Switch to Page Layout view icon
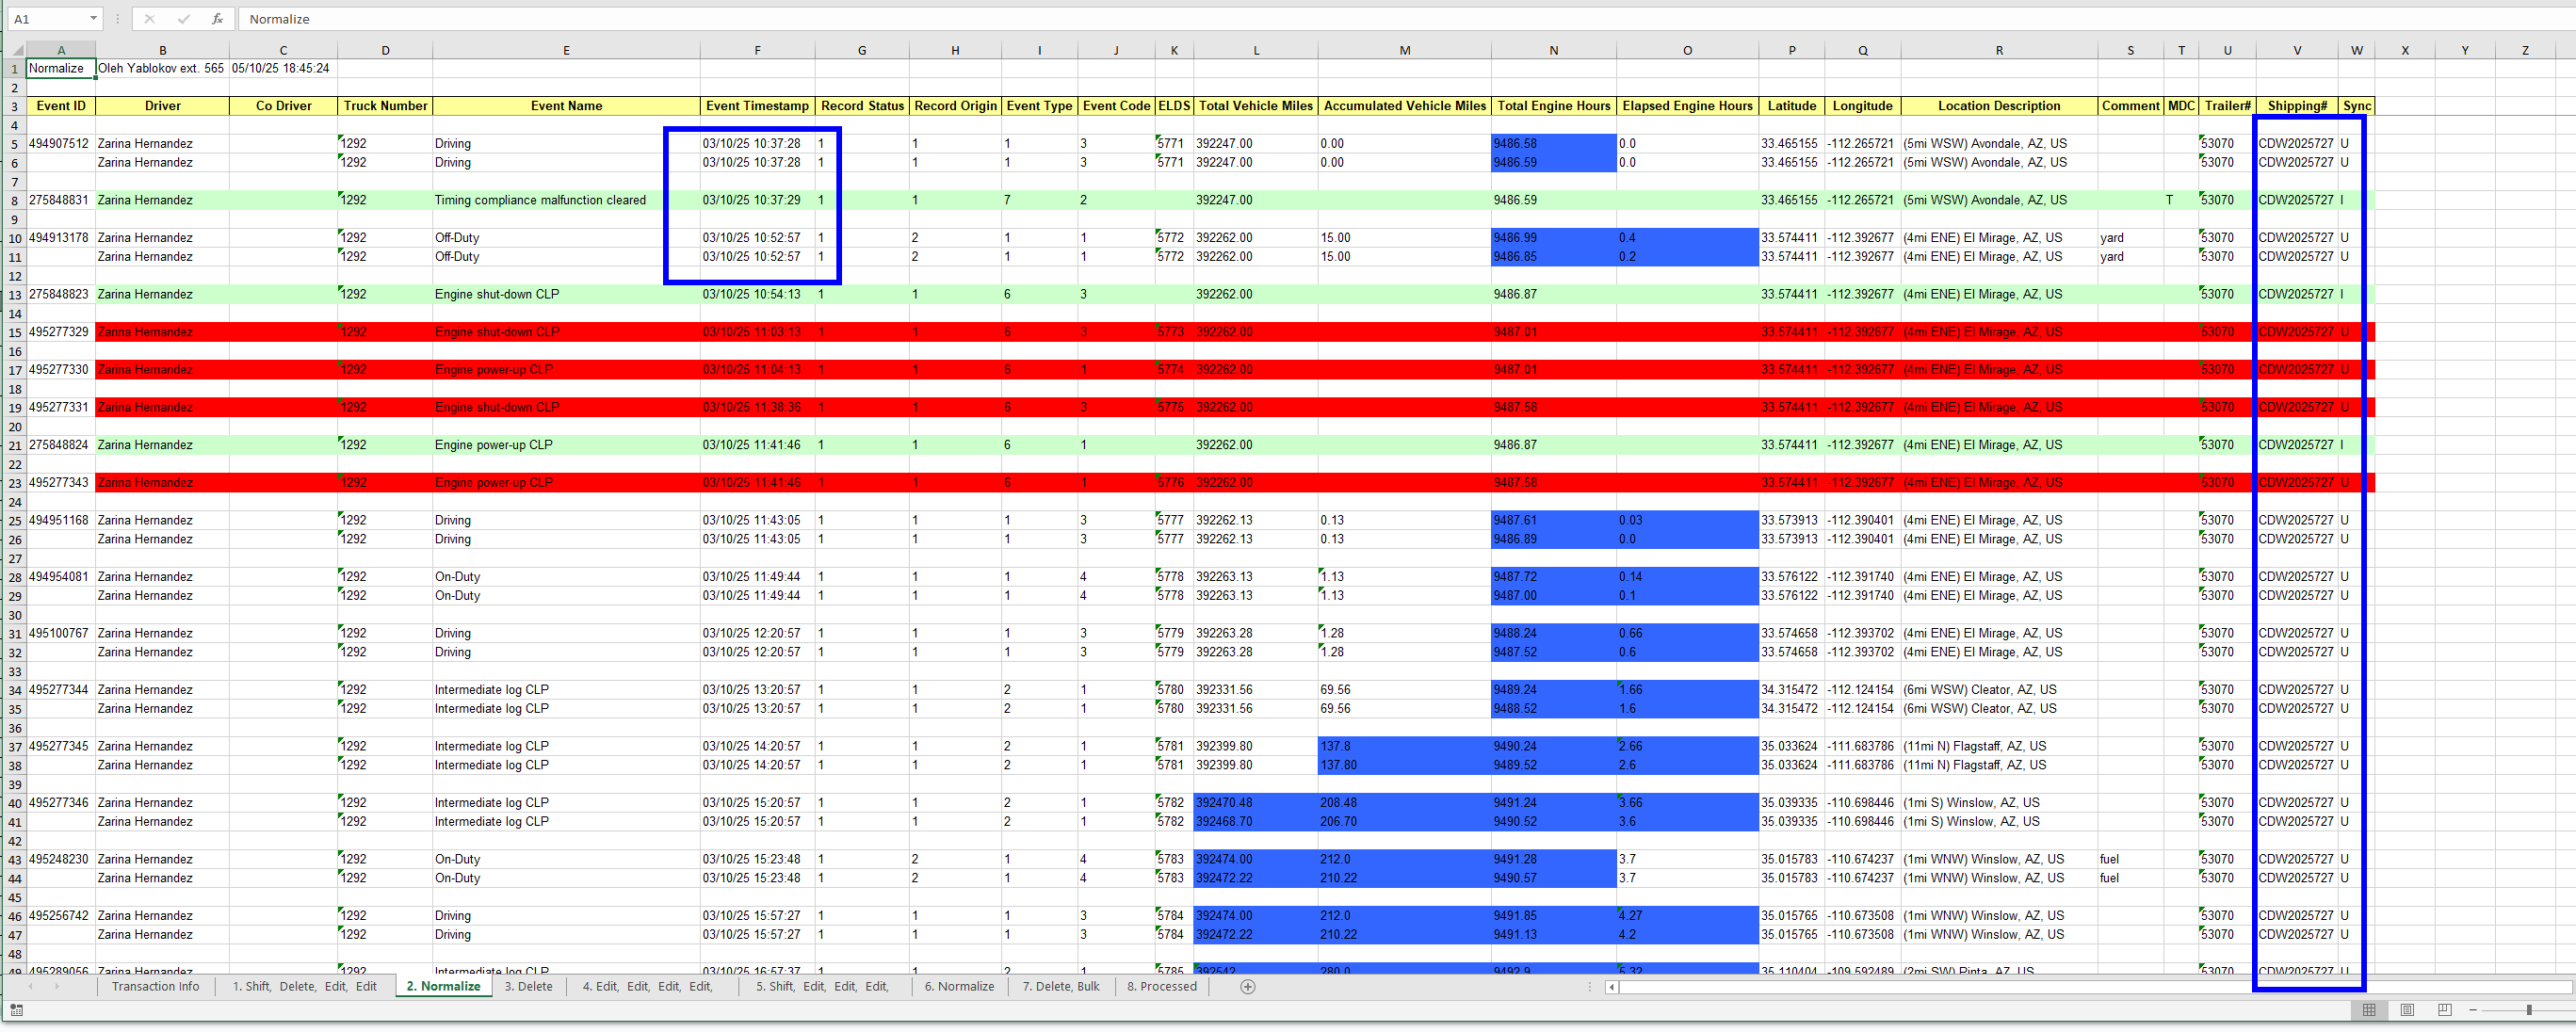The image size is (2576, 1032). coord(2407,1010)
